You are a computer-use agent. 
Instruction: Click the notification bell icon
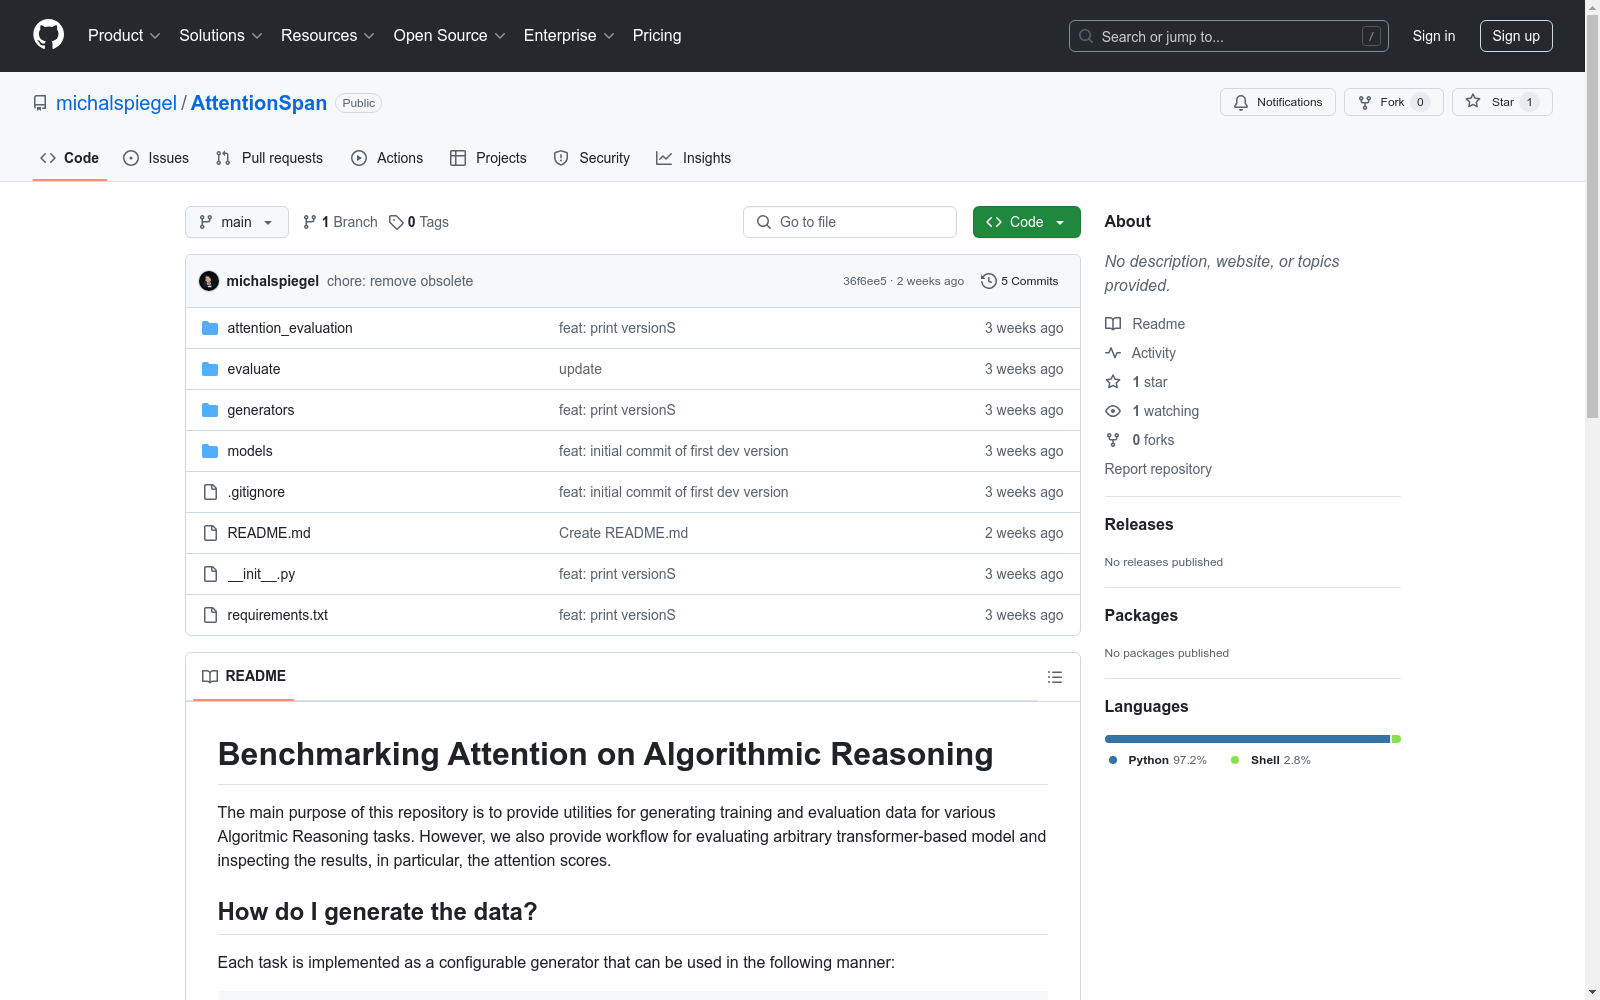tap(1241, 102)
